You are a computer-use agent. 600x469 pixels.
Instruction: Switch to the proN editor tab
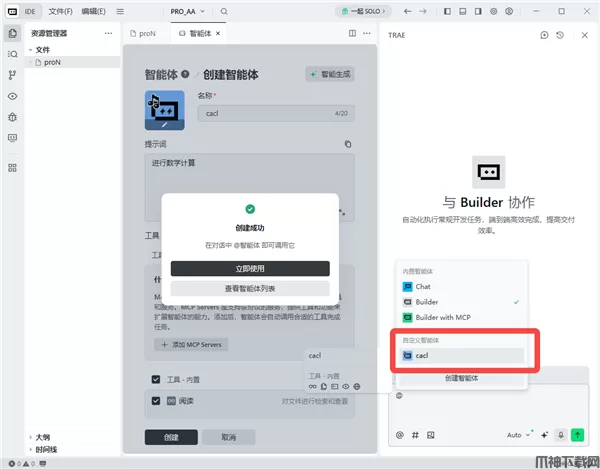(143, 33)
